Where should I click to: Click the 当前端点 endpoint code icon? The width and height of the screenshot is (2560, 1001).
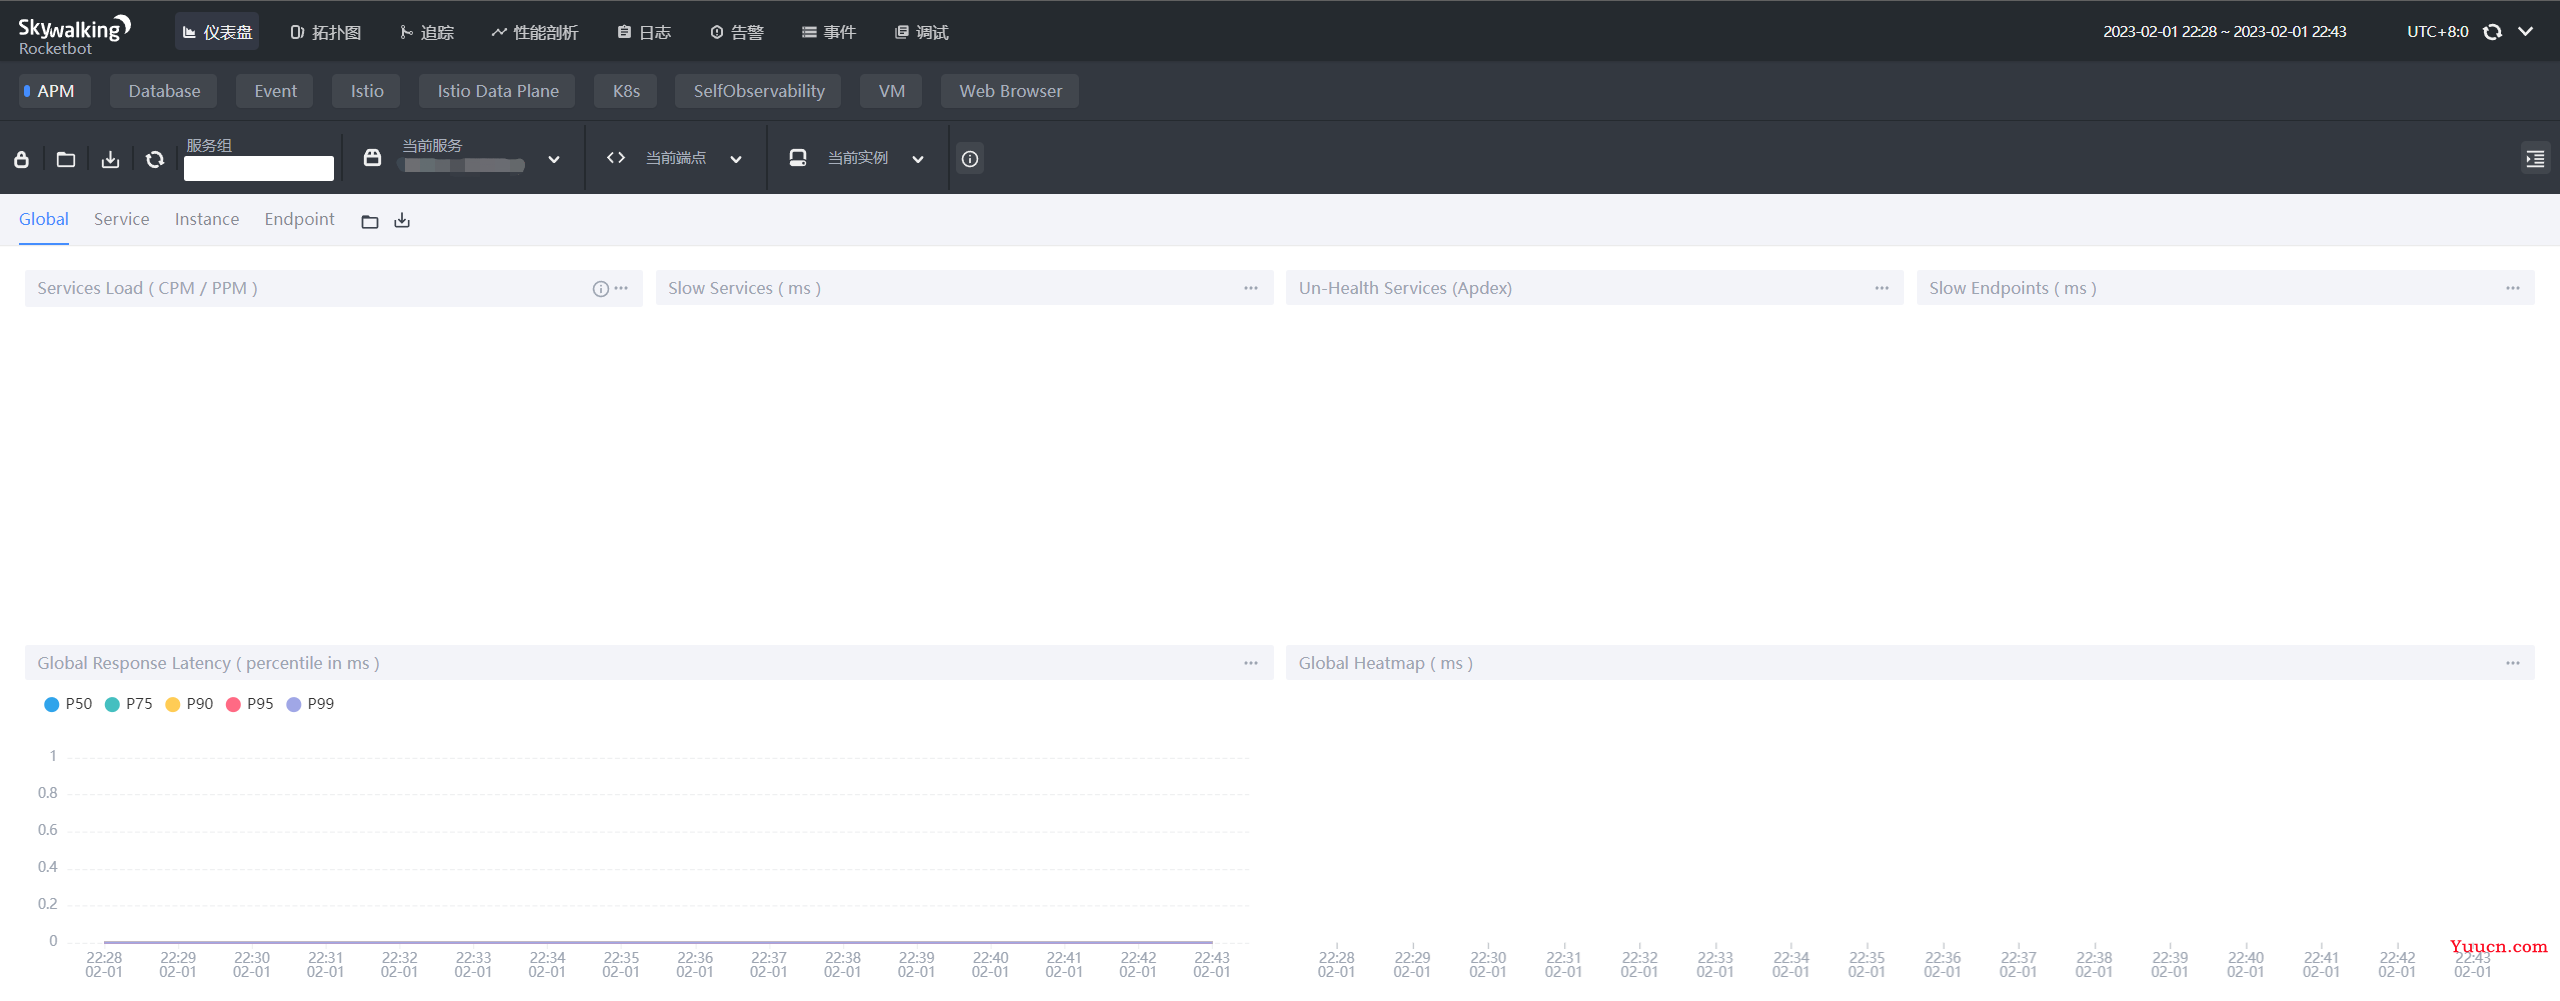tap(616, 158)
